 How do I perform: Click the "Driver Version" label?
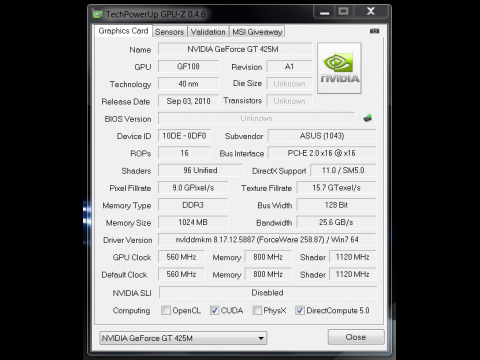pyautogui.click(x=128, y=240)
